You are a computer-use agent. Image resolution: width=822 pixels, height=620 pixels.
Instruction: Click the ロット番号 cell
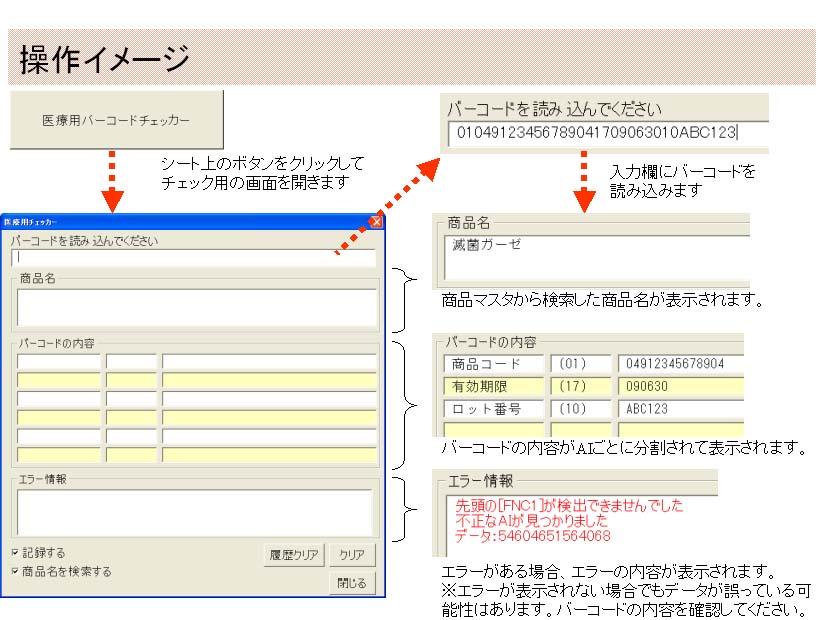click(493, 409)
